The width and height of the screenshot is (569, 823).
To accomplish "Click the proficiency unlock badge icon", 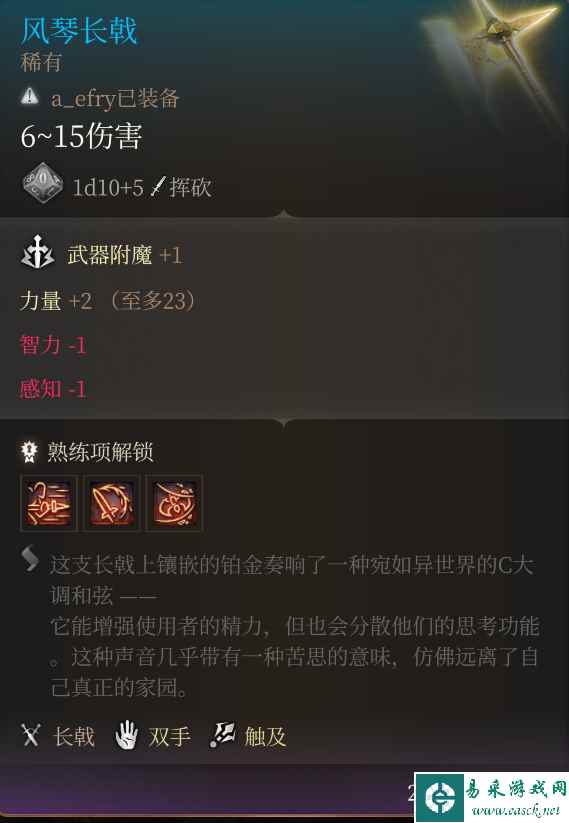I will [x=29, y=452].
